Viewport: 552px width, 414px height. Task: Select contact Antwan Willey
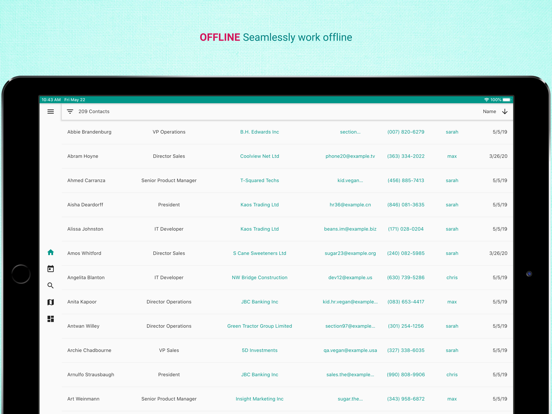point(83,326)
